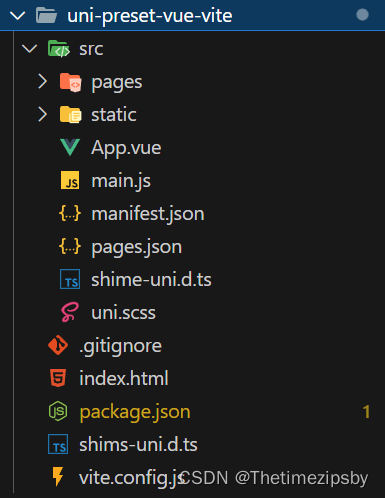Open the shims-uni.d.ts file
Viewport: 385px width, 498px height.
138,445
